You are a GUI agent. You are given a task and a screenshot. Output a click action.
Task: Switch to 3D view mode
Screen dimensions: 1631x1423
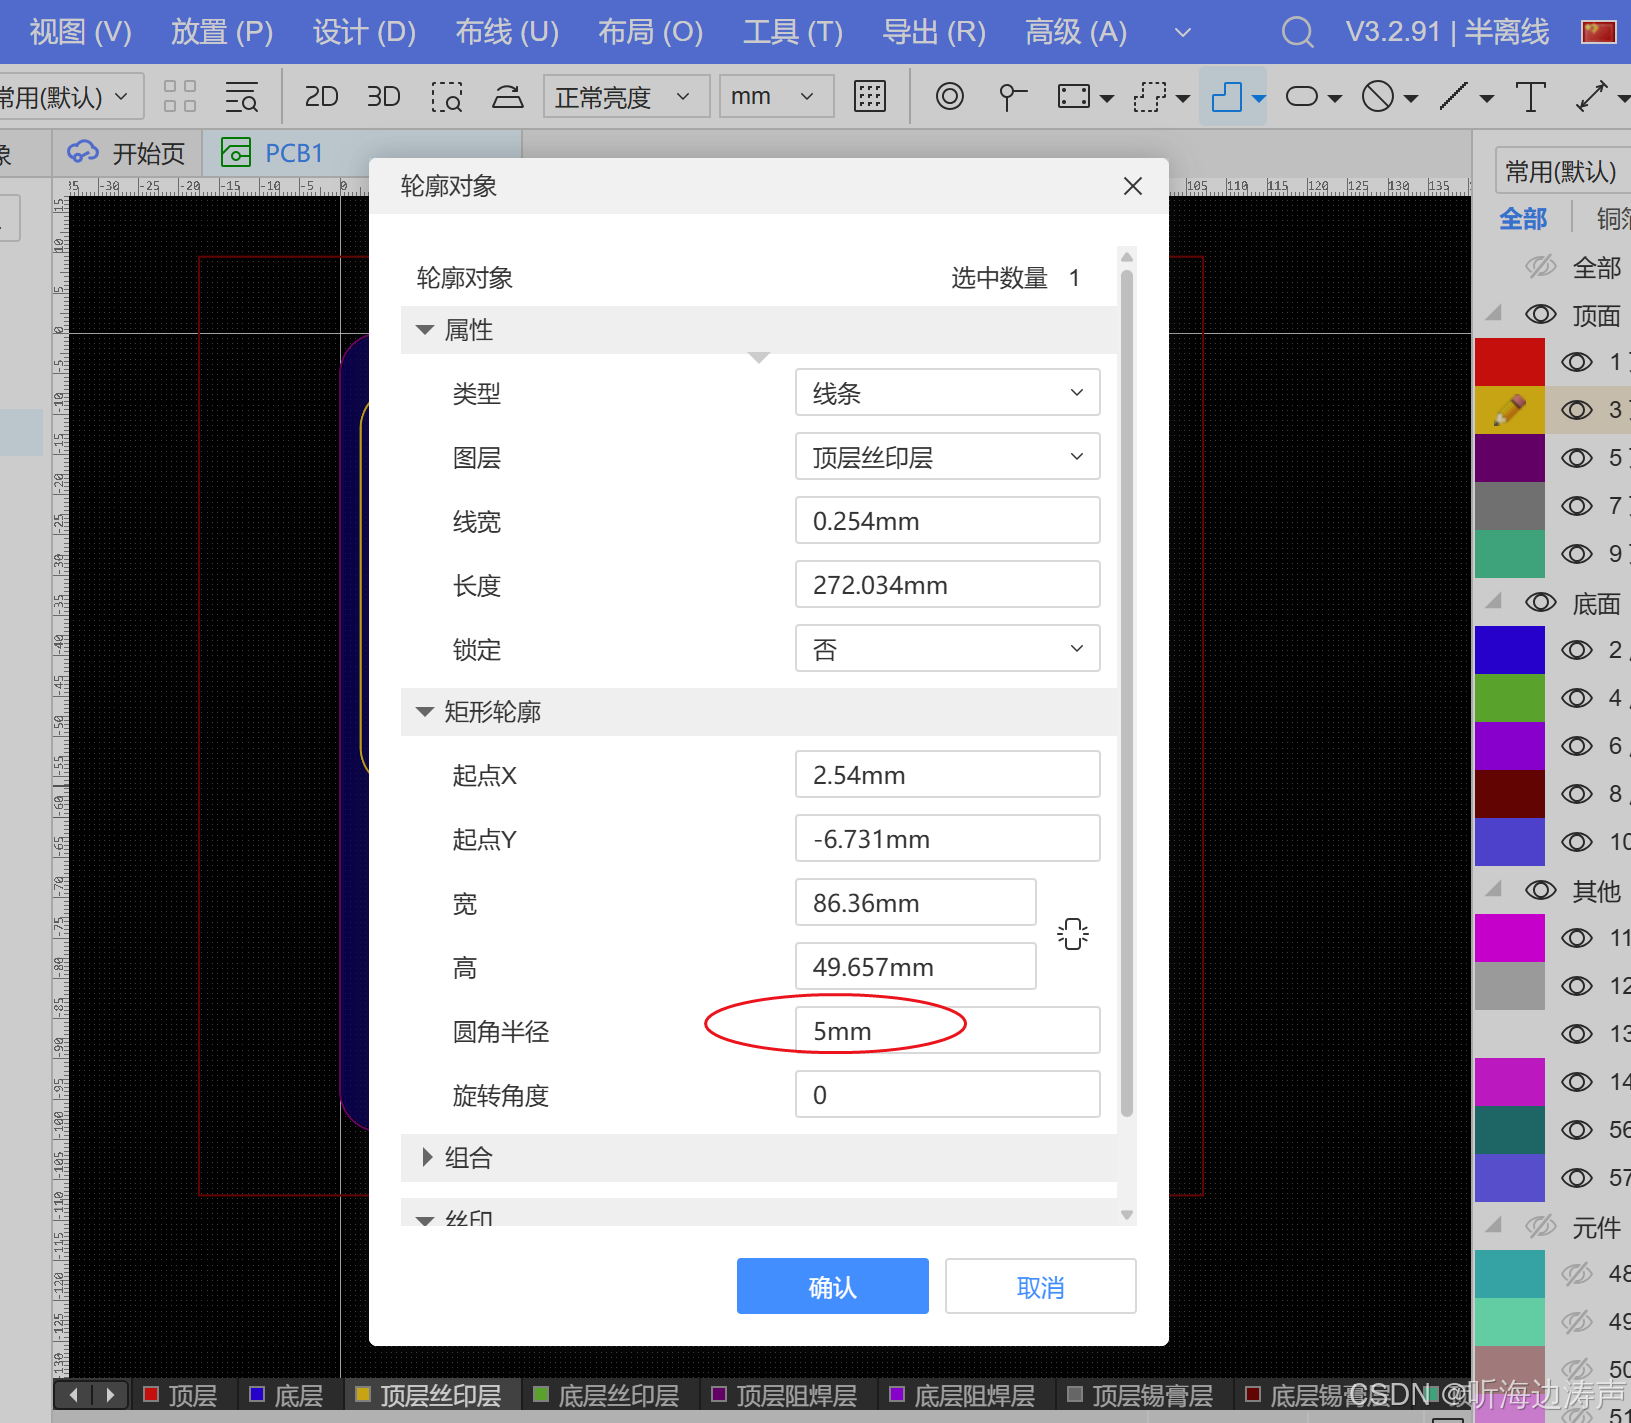tap(383, 97)
